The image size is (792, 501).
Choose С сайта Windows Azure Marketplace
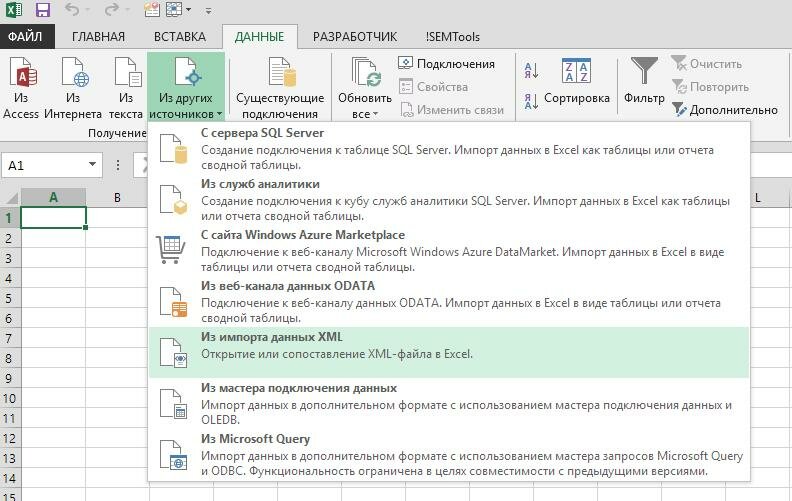[x=449, y=251]
